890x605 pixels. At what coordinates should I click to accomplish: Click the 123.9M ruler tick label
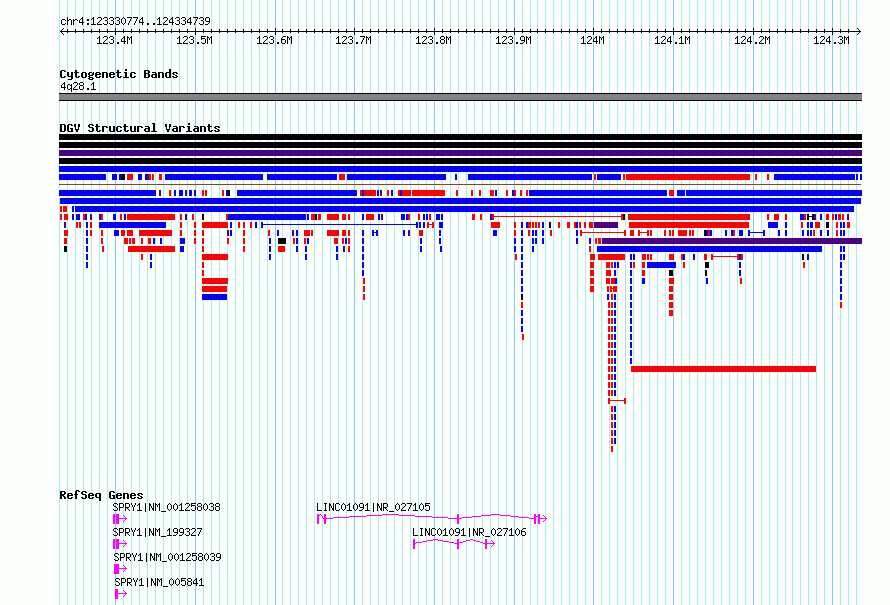click(x=513, y=40)
